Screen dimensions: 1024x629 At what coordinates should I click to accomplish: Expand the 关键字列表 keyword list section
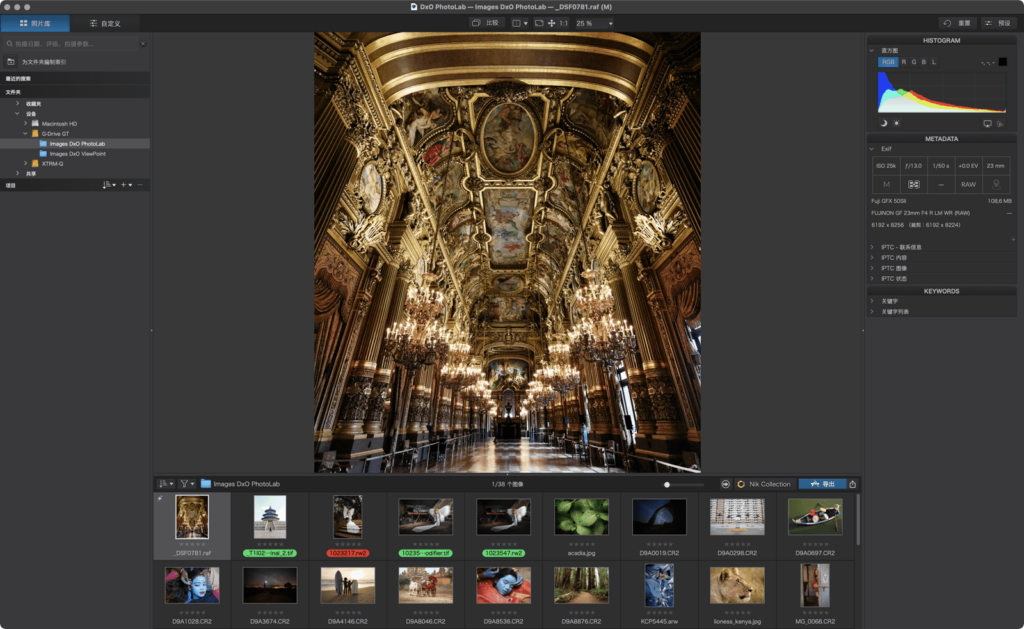point(872,312)
